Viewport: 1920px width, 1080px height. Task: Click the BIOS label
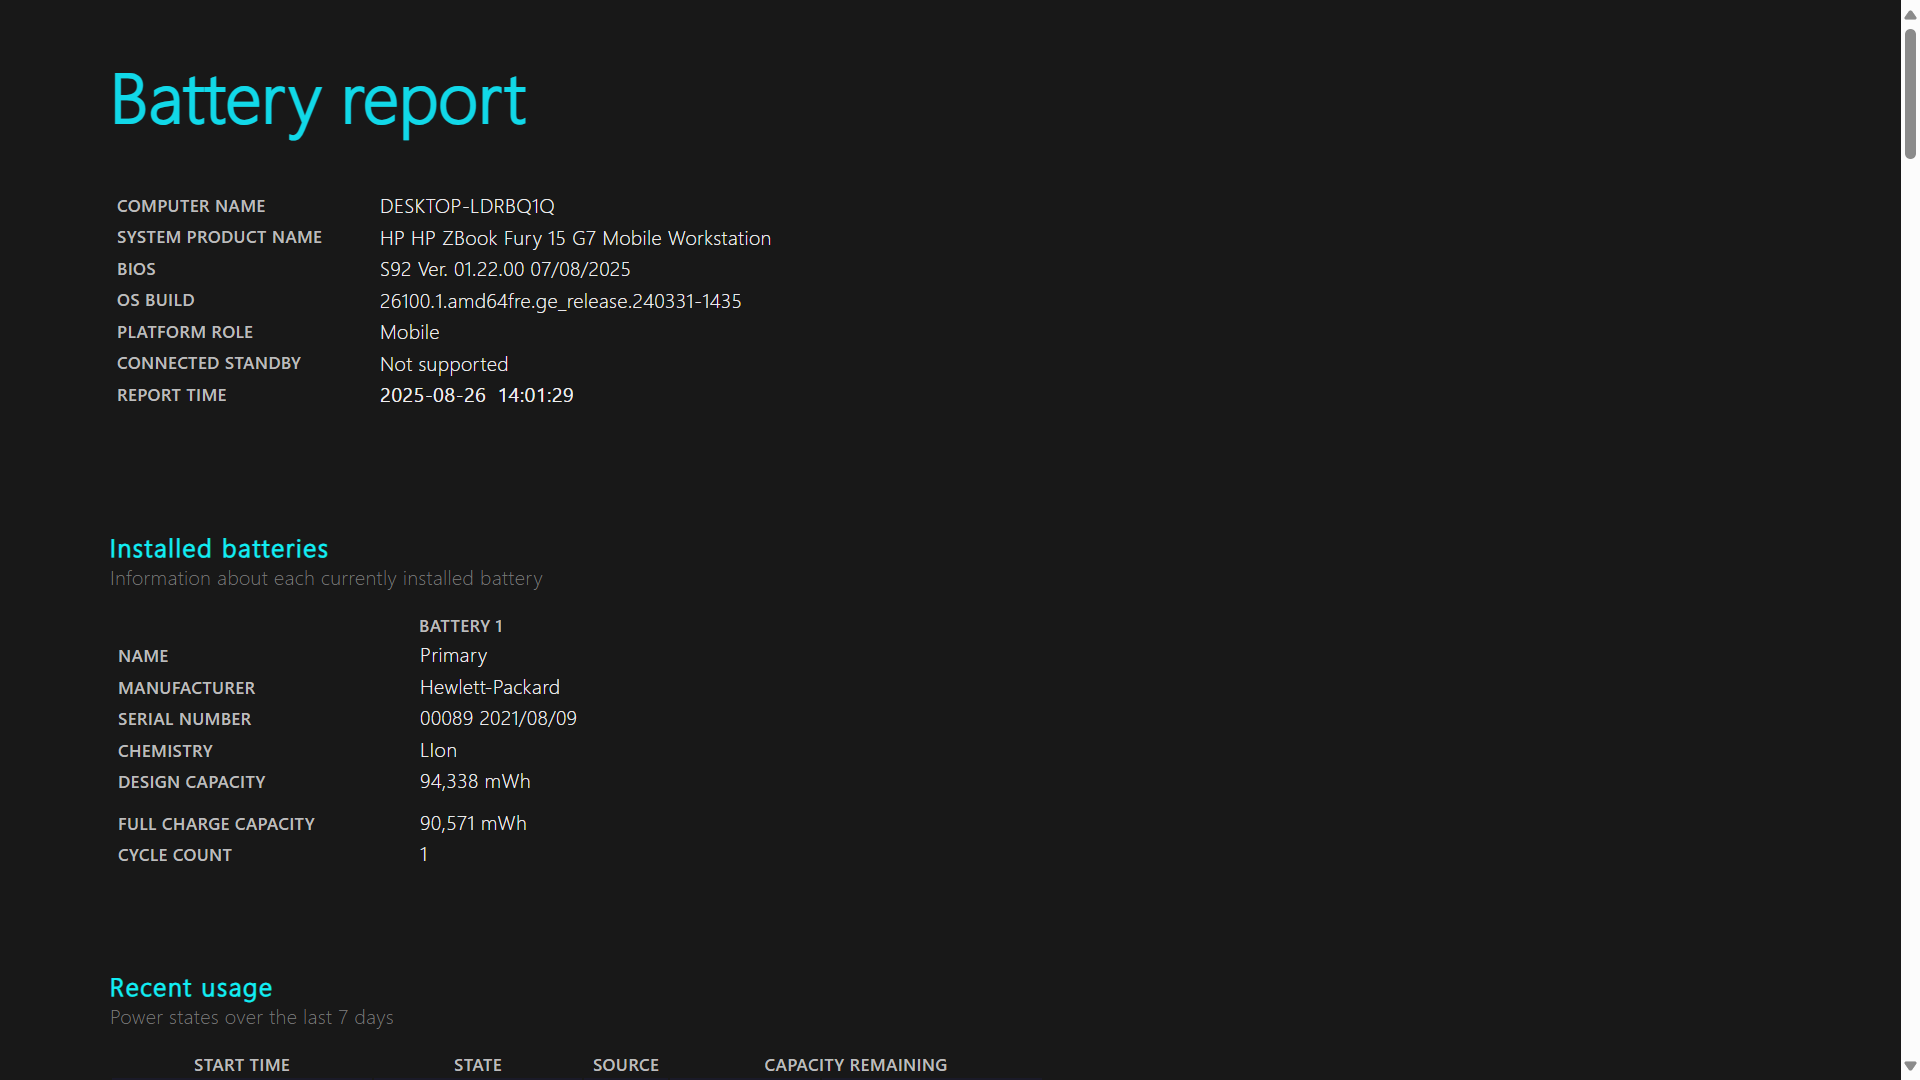[x=136, y=269]
